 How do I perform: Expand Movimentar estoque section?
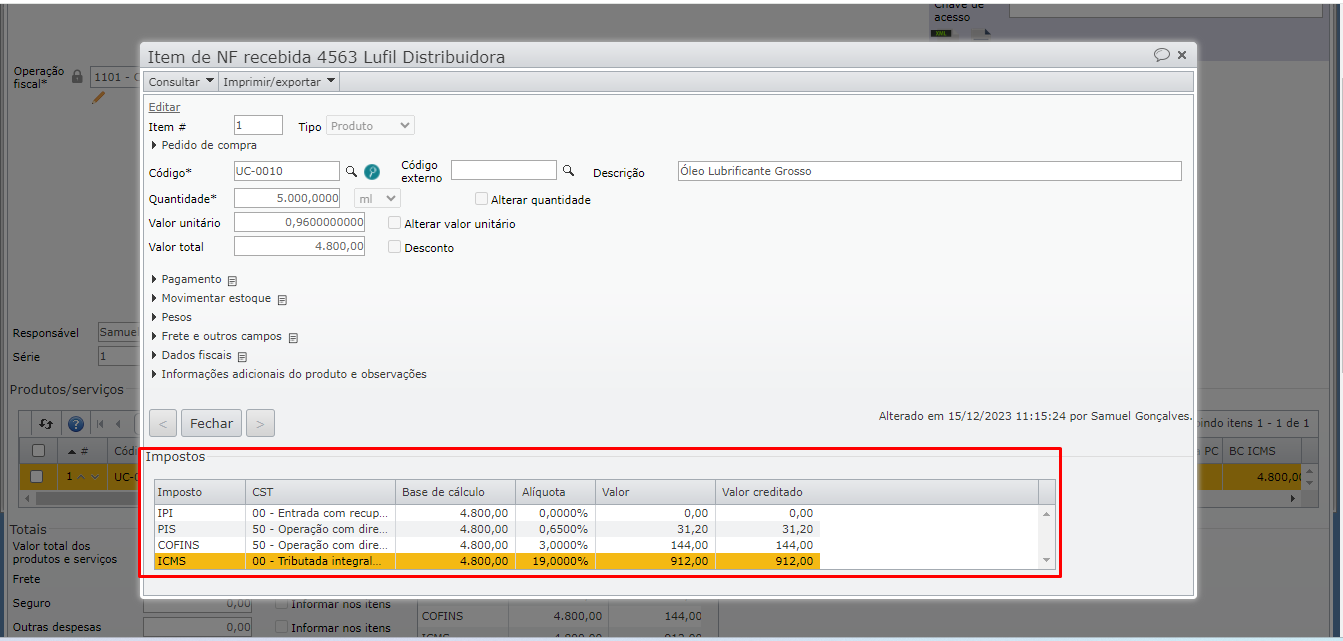pos(210,299)
